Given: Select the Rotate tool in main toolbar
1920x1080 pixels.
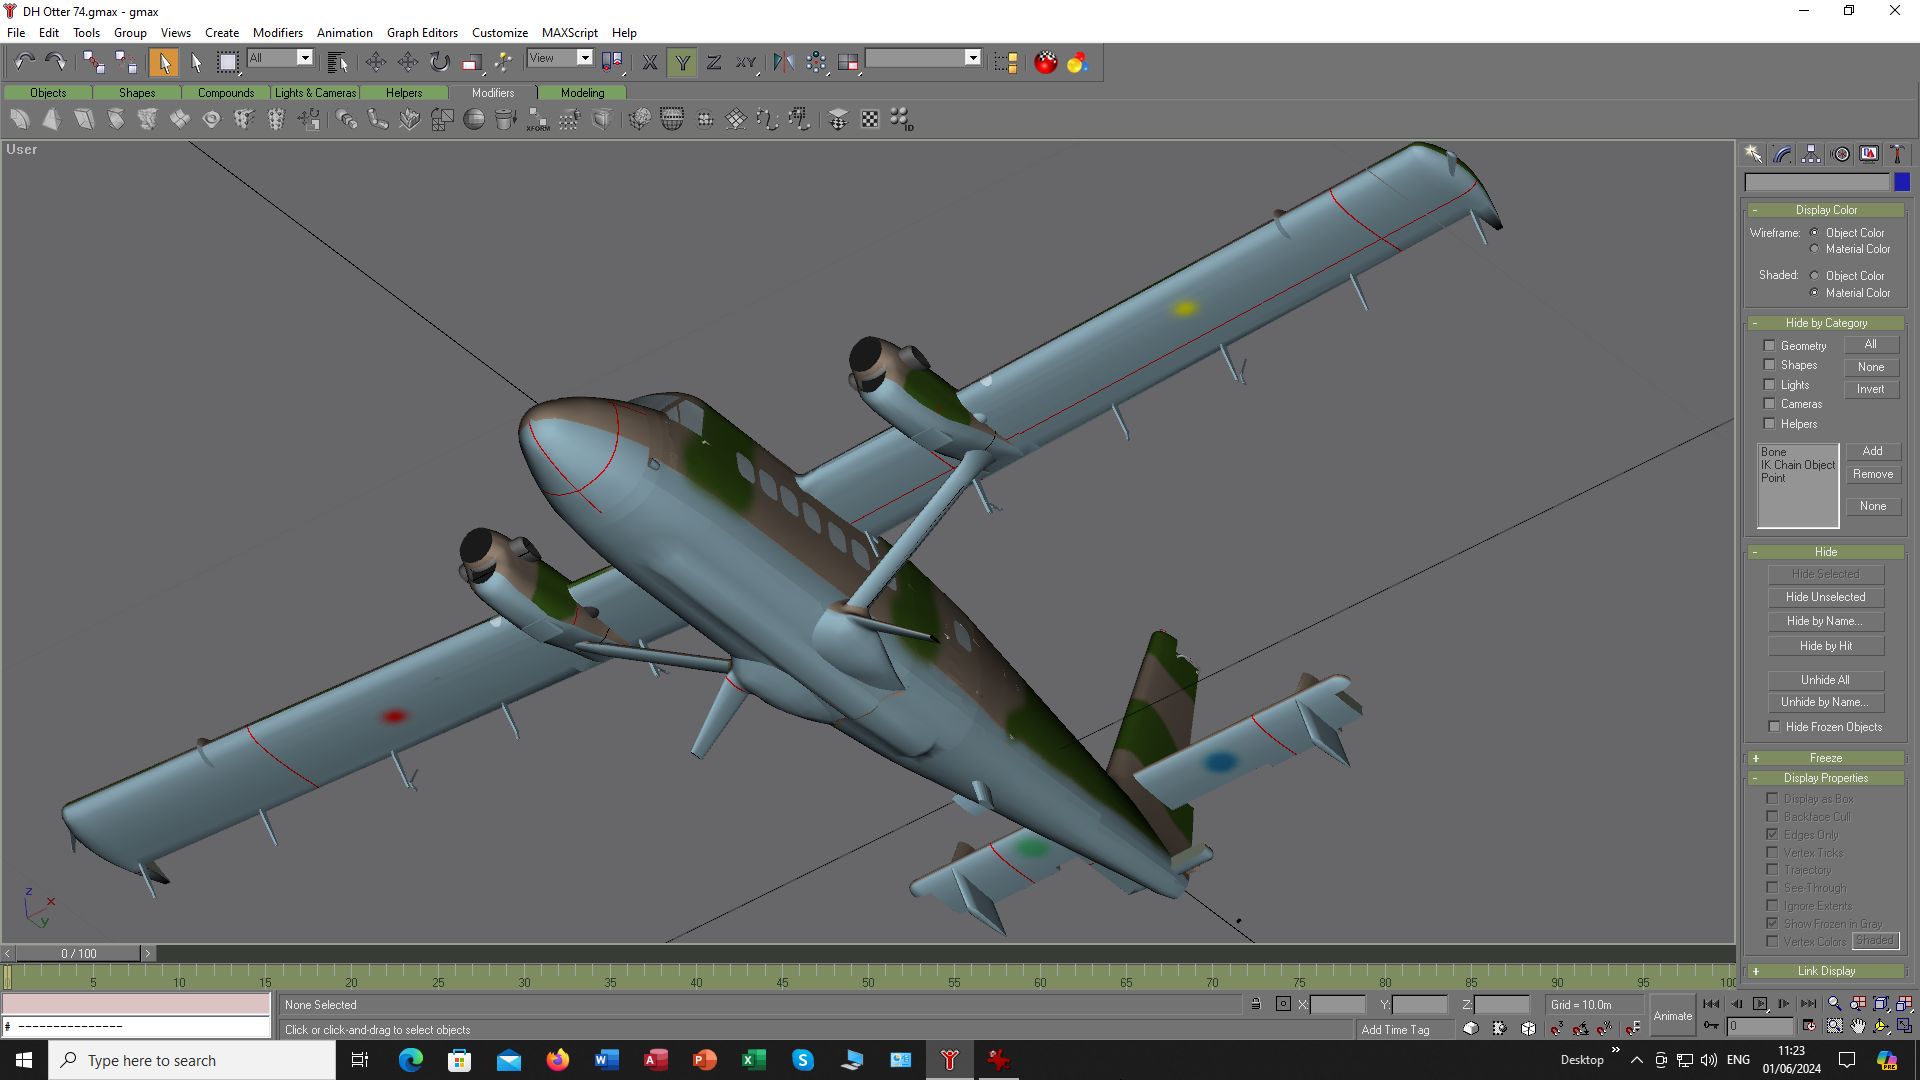Looking at the screenshot, I should tap(440, 62).
